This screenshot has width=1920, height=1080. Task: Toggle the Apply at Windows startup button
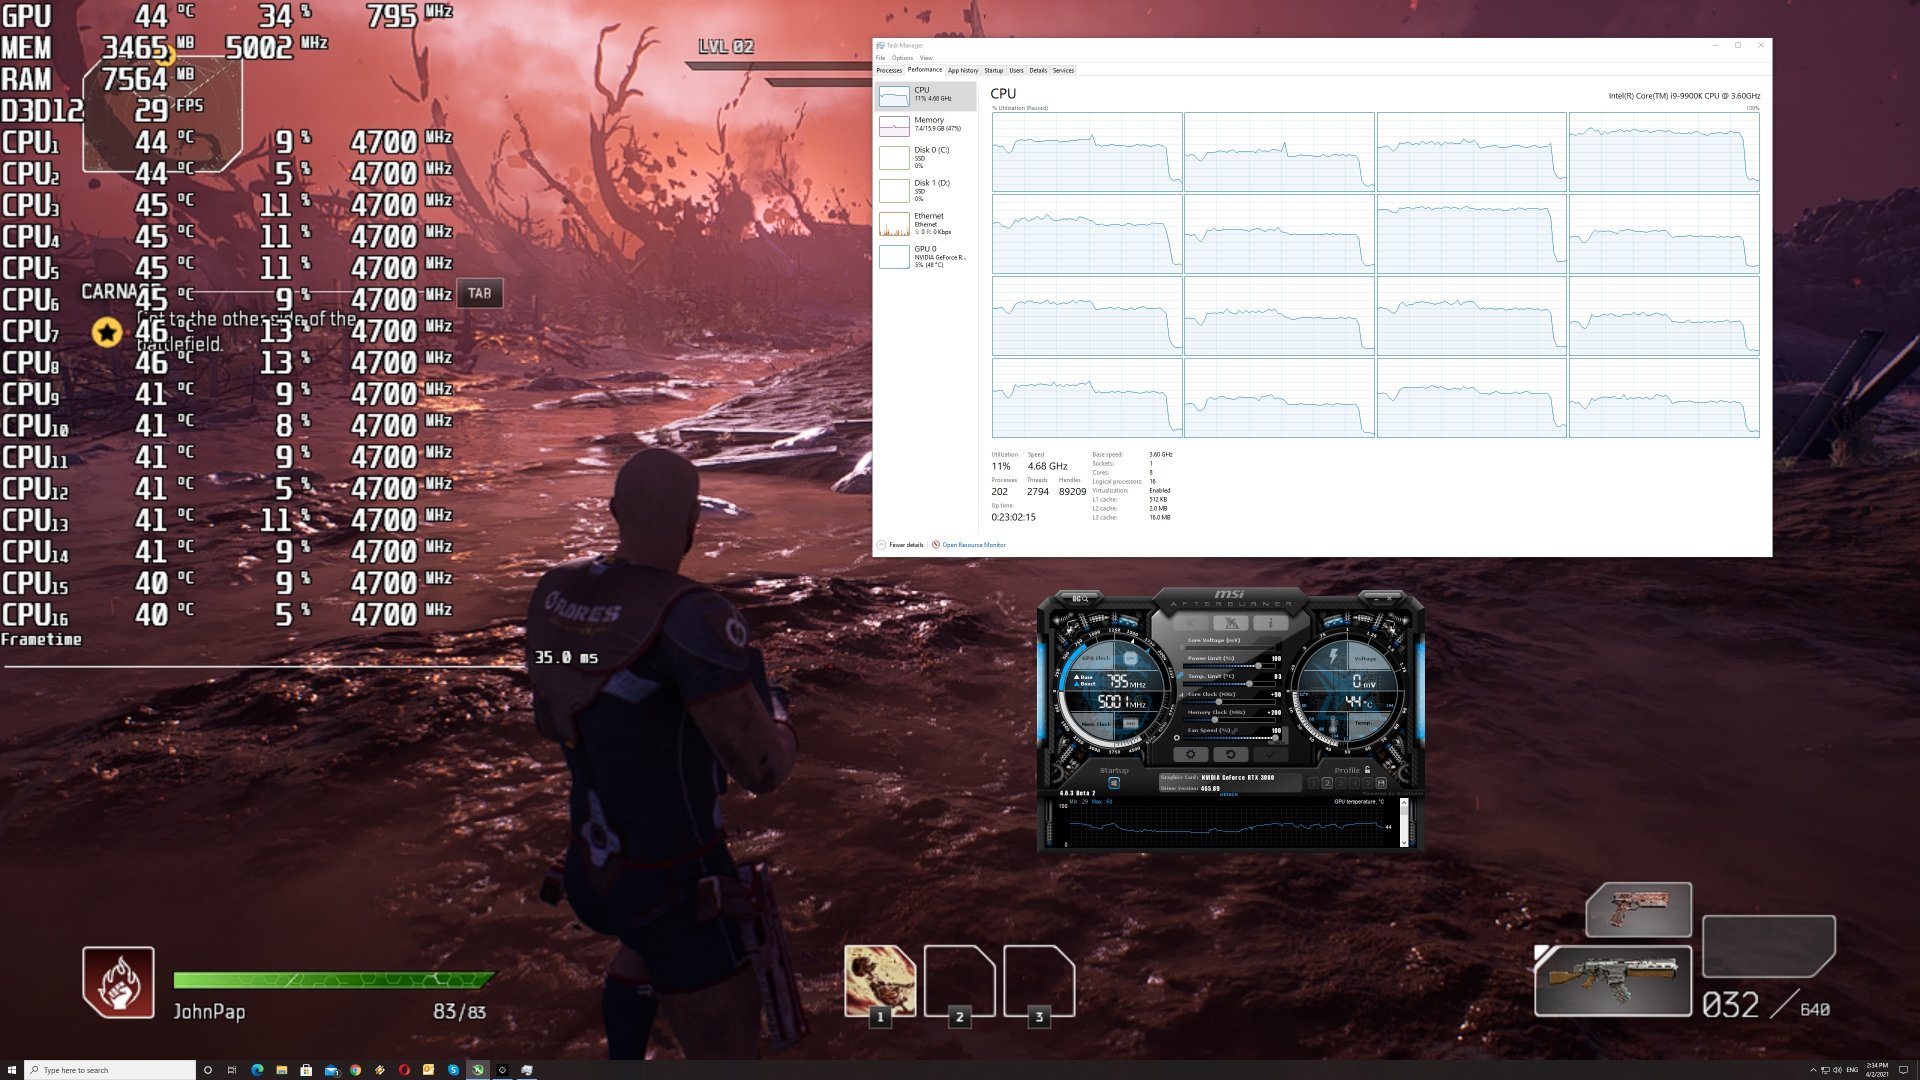(x=1114, y=783)
